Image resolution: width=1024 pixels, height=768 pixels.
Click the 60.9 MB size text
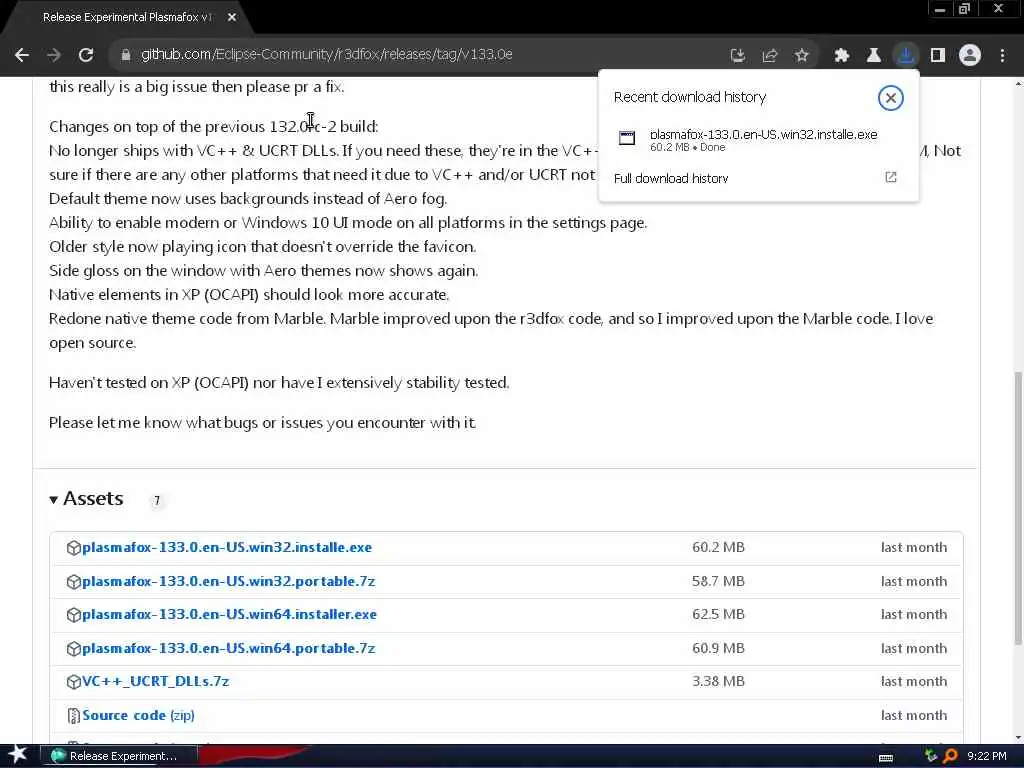pos(718,648)
